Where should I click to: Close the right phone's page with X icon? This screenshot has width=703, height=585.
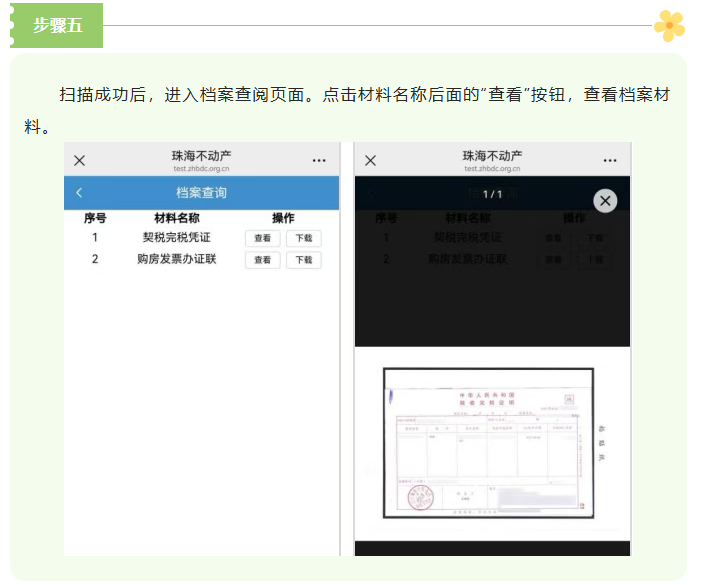click(x=370, y=160)
